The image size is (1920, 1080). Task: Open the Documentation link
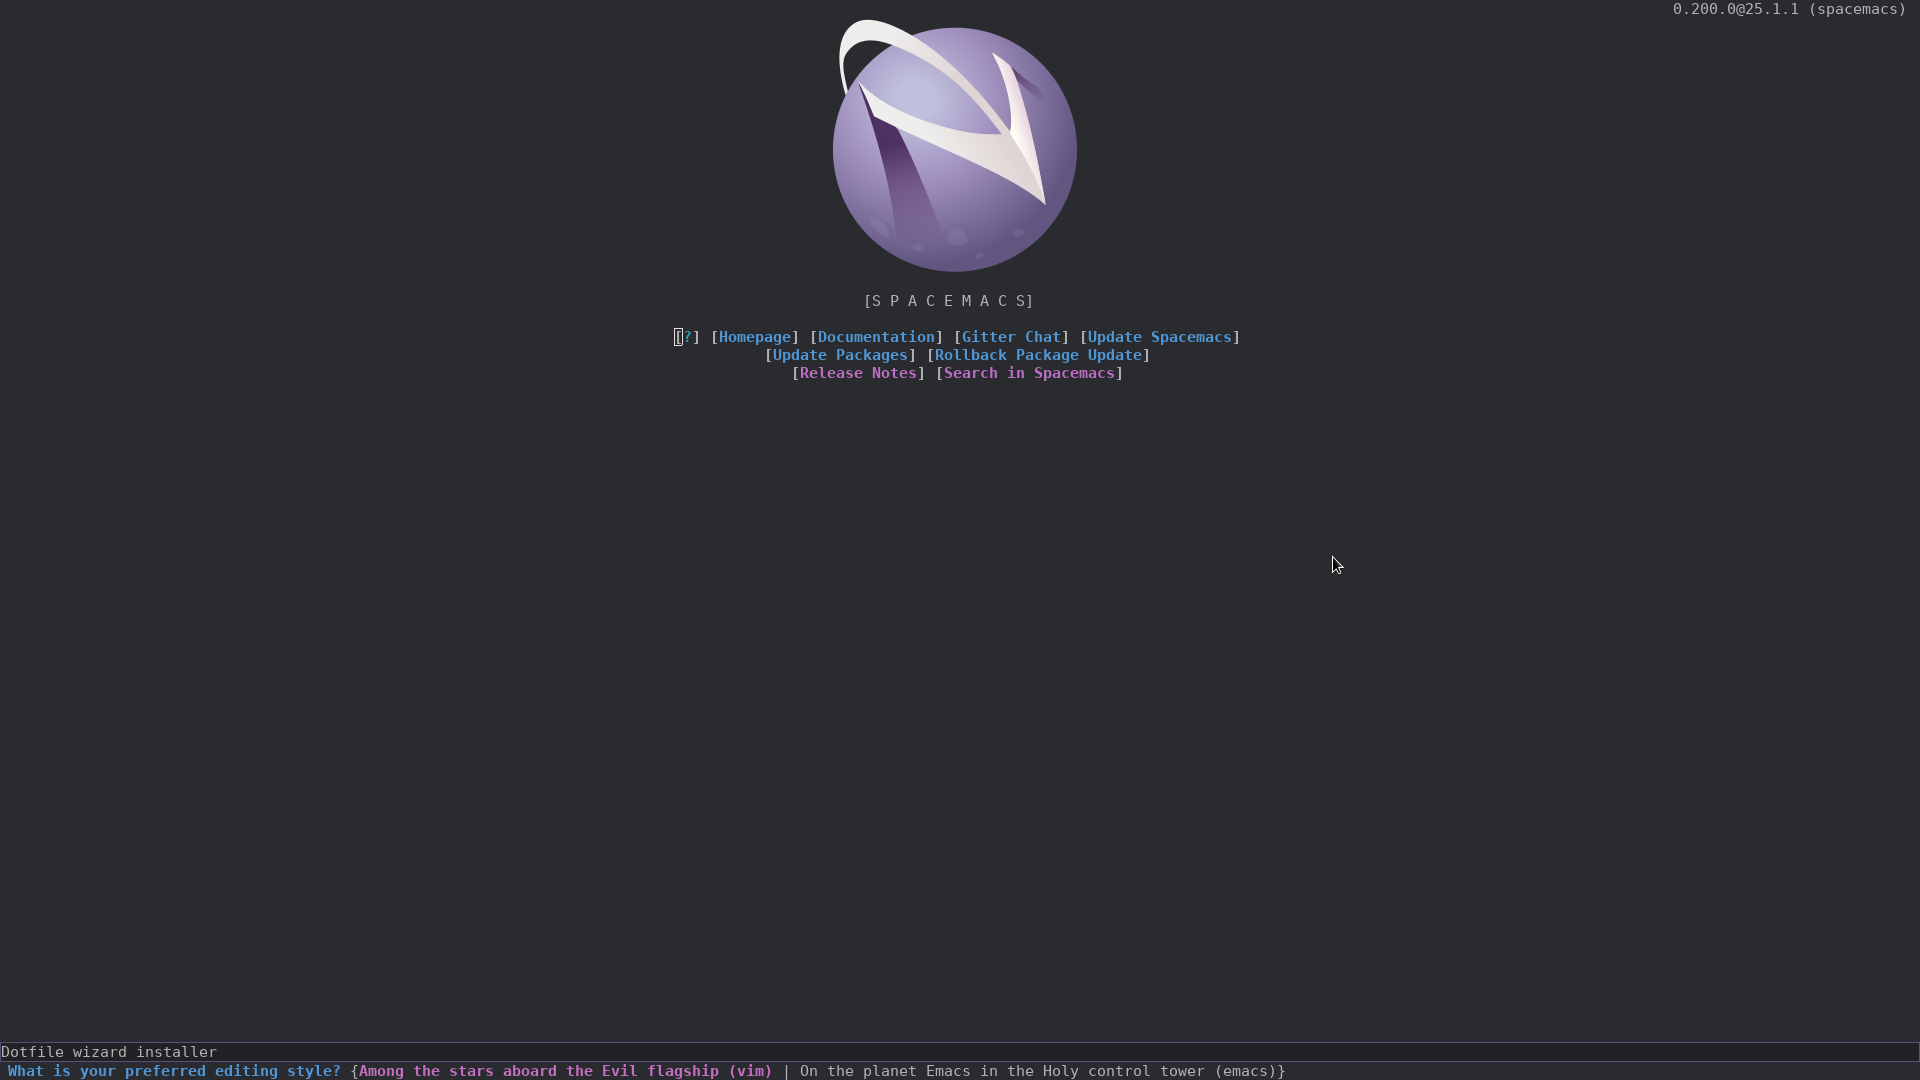point(876,337)
